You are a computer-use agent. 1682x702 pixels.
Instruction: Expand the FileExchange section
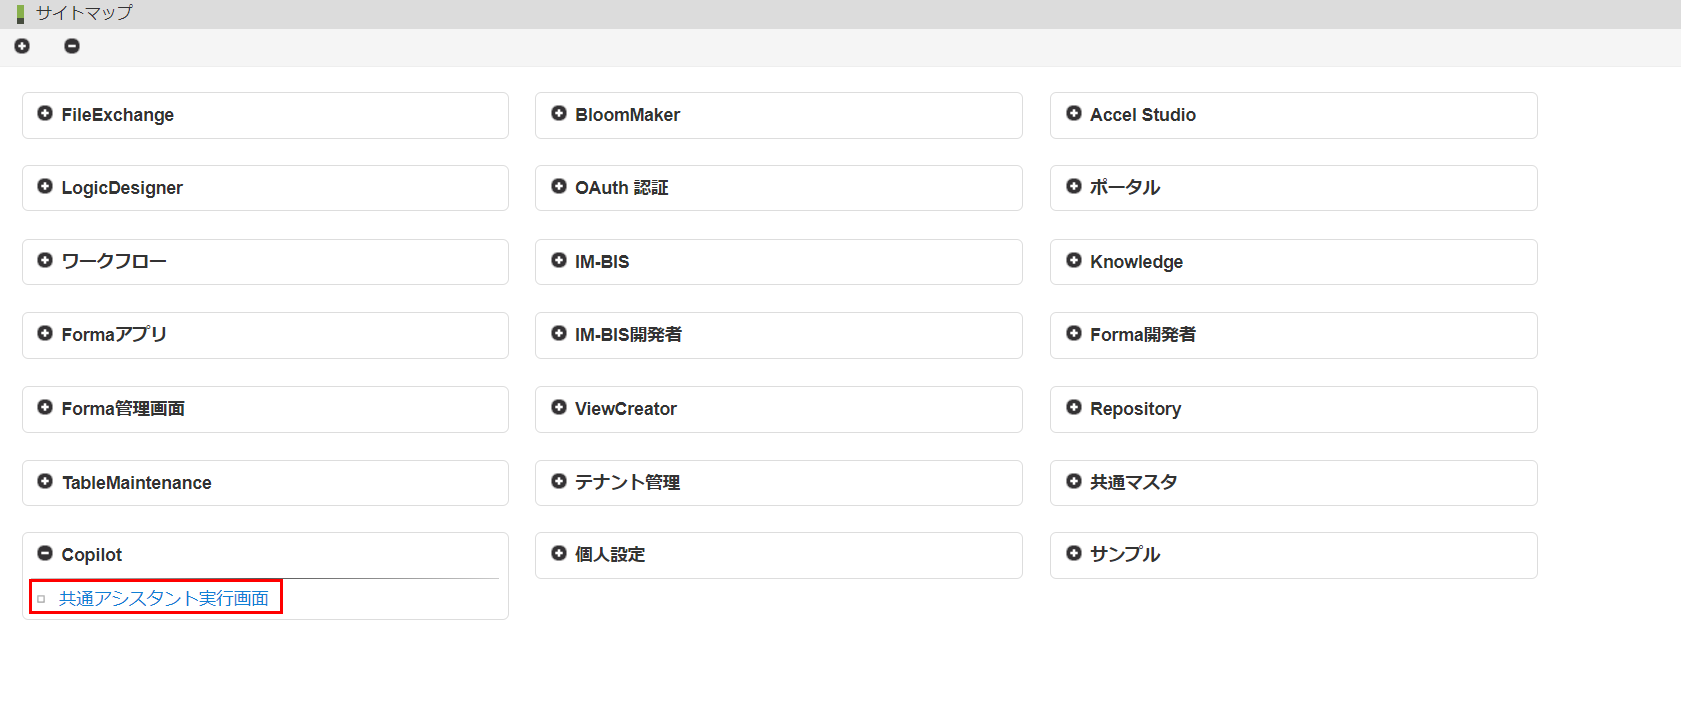tap(45, 114)
